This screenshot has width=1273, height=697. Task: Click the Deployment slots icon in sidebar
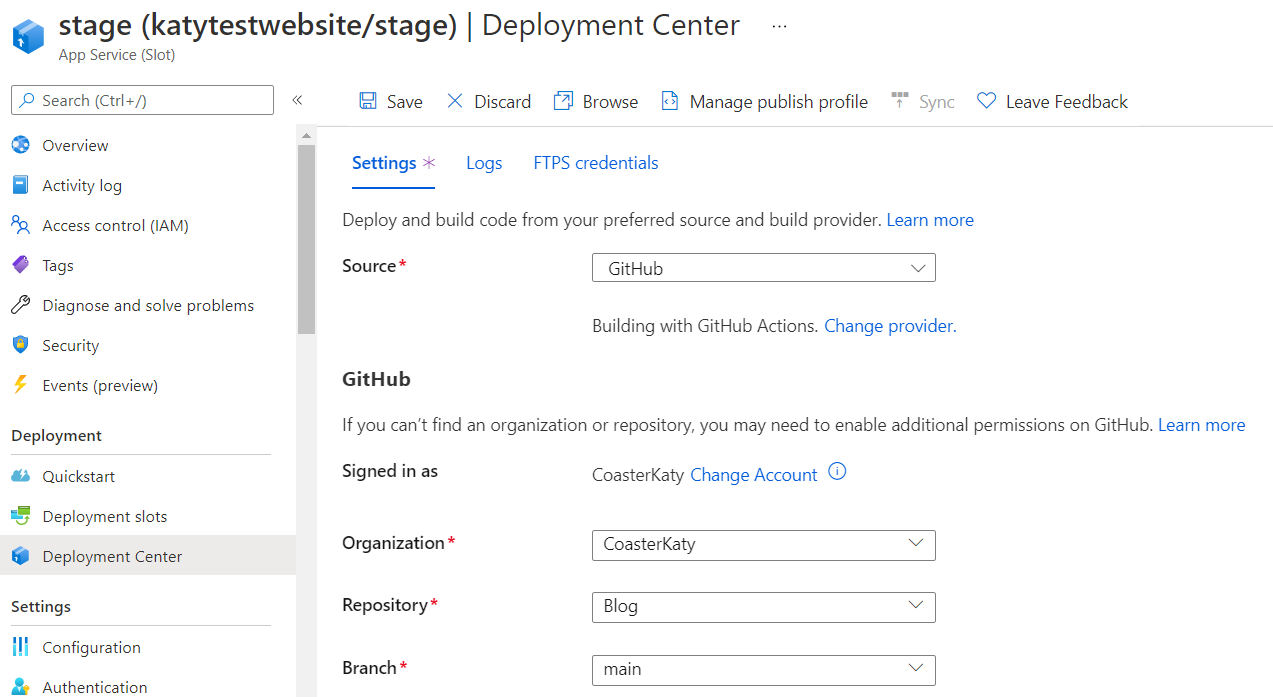pyautogui.click(x=21, y=516)
